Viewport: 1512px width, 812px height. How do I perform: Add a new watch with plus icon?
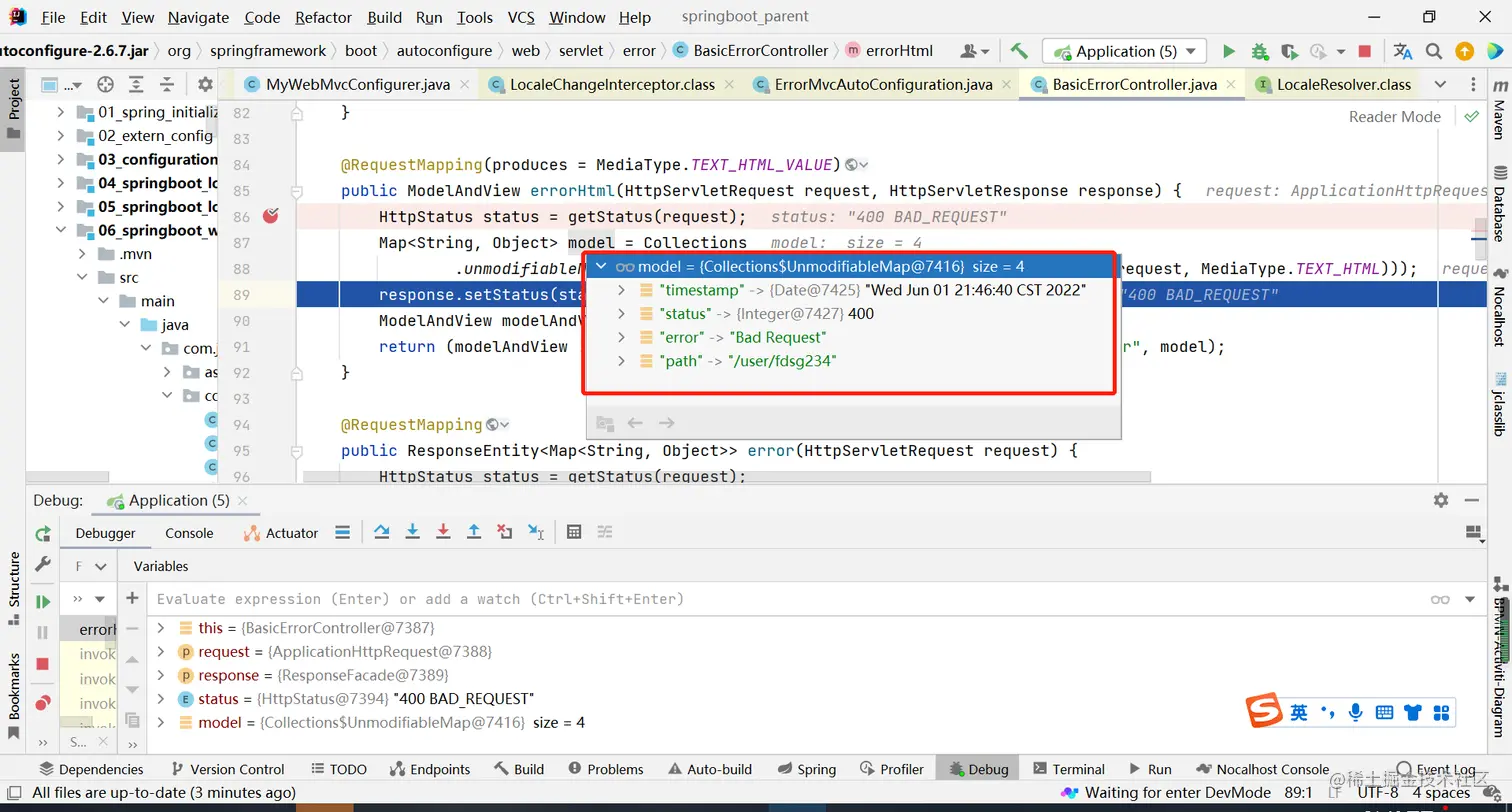[x=132, y=598]
